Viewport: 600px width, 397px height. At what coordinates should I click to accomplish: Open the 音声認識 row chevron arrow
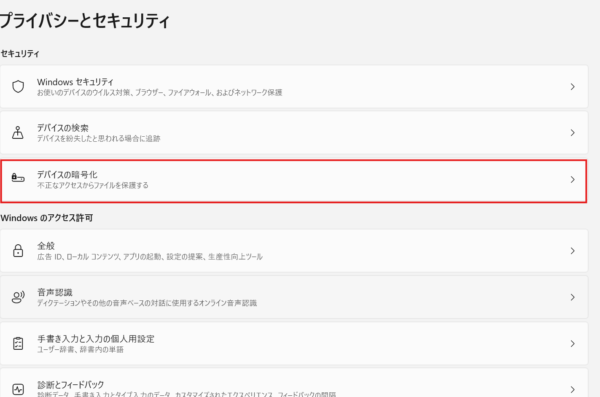tap(572, 297)
